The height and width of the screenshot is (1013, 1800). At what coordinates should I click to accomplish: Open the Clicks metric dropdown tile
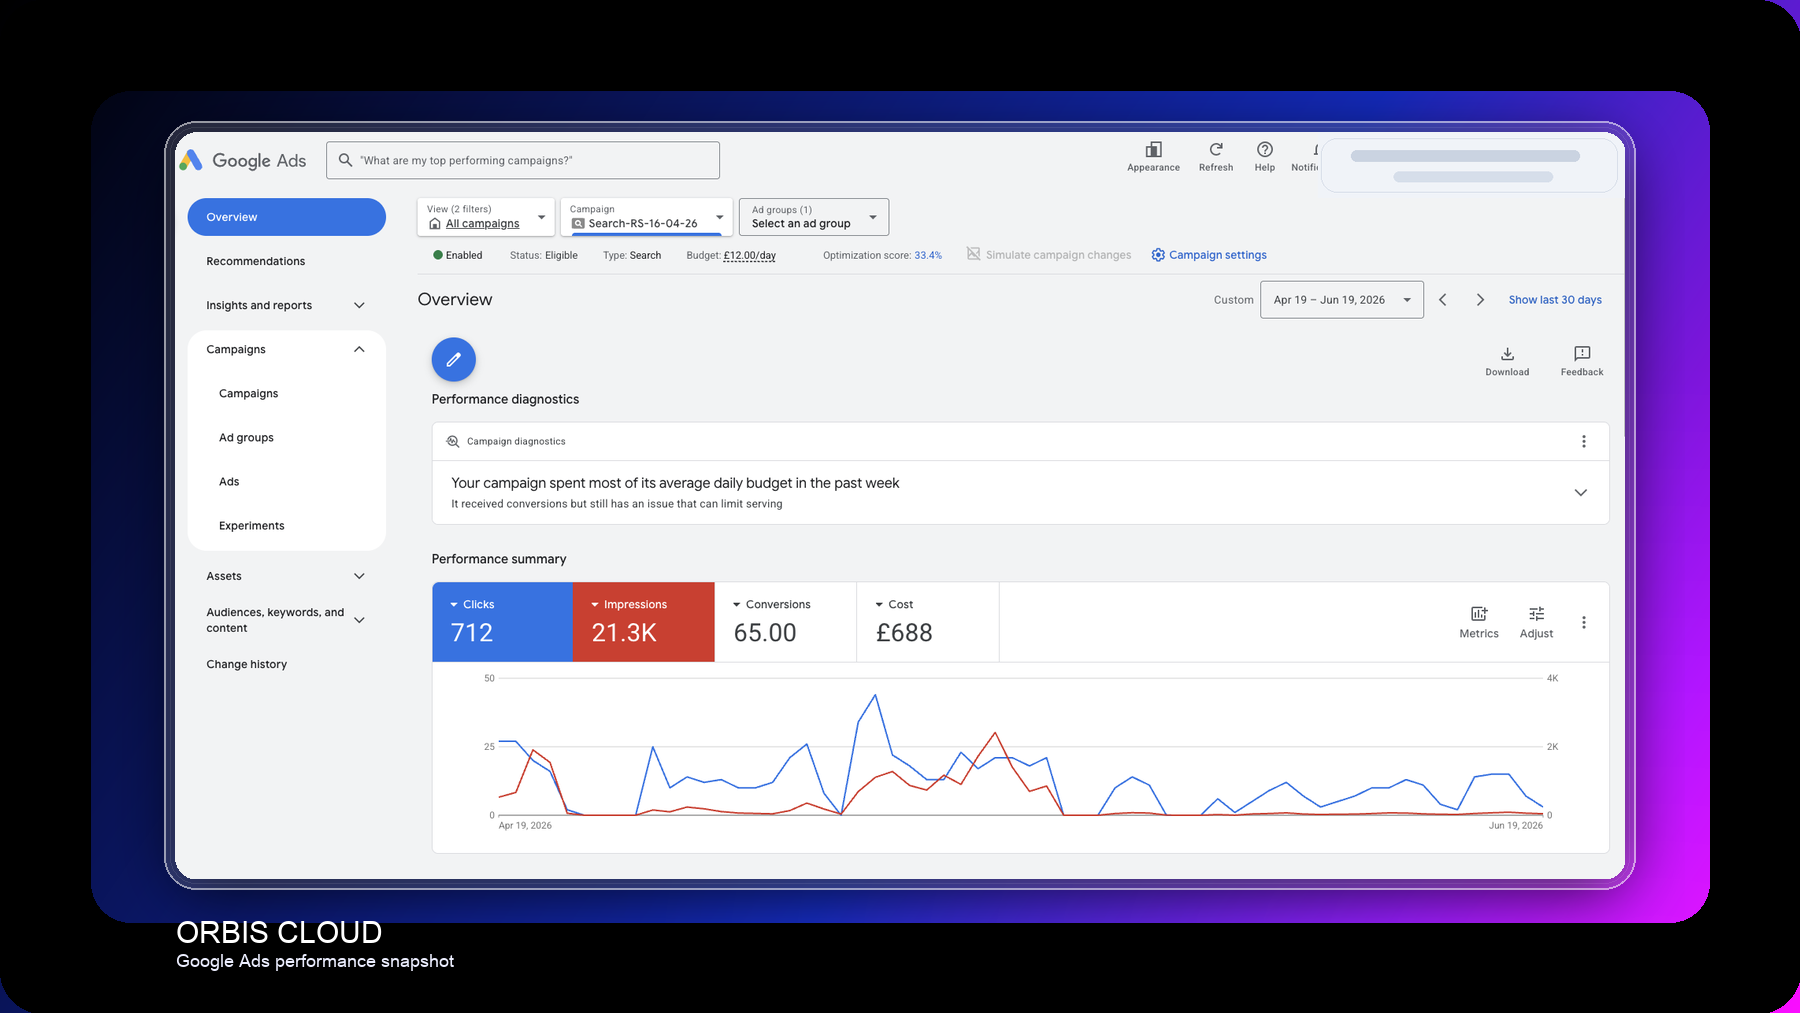tap(502, 622)
